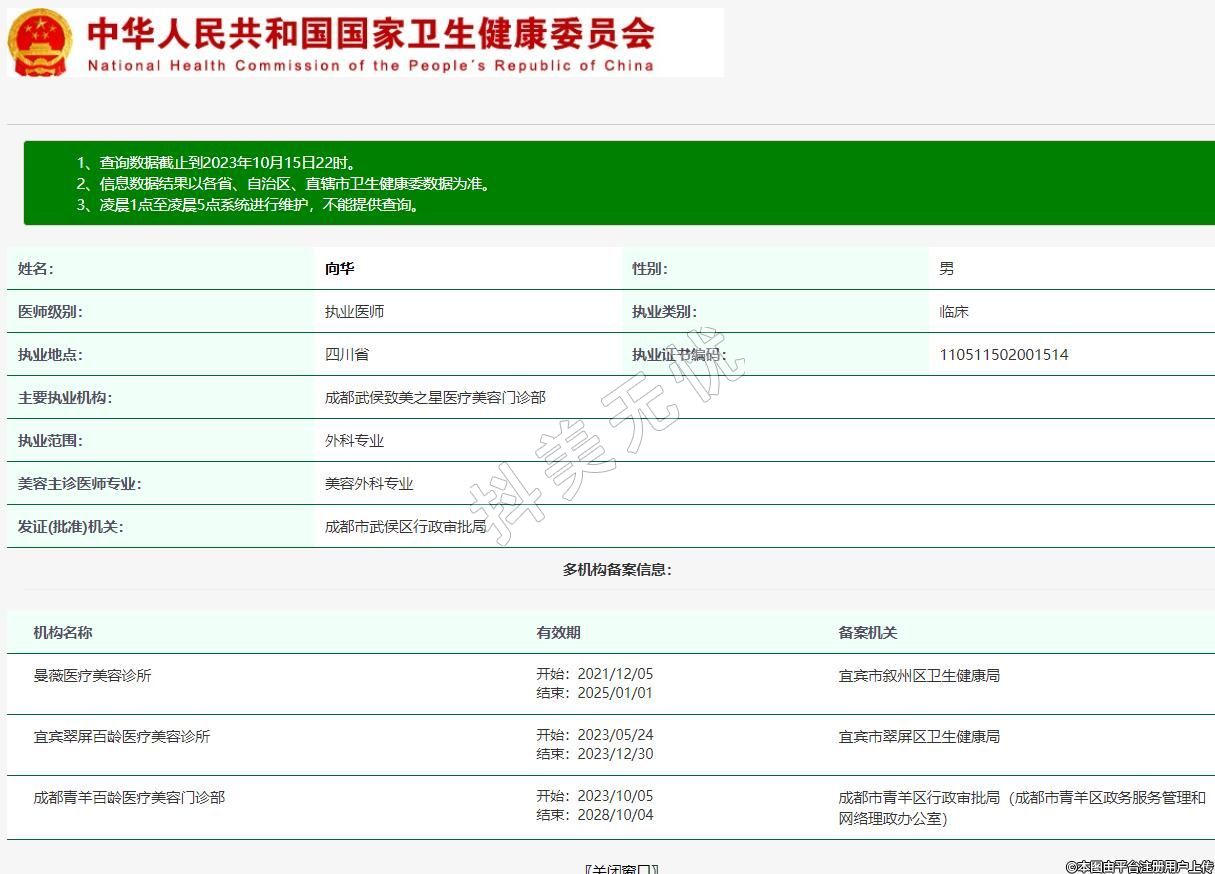The width and height of the screenshot is (1215, 874).
Task: Click the 中华人民共和国国家卫生健康委员会 header title
Action: pyautogui.click(x=370, y=34)
